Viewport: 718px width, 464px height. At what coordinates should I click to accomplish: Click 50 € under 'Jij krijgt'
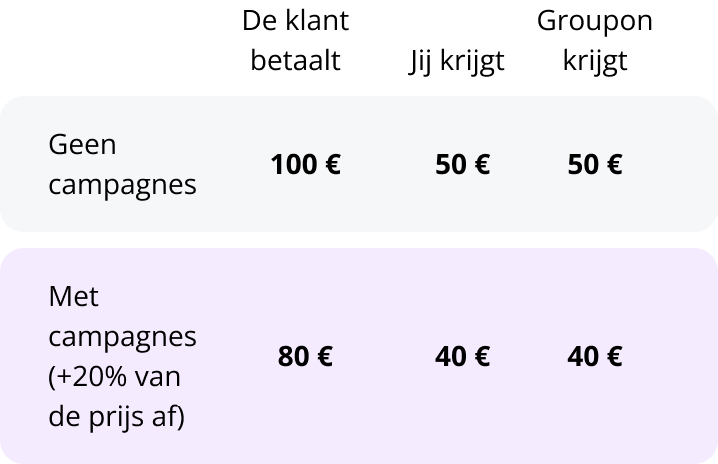click(x=462, y=164)
